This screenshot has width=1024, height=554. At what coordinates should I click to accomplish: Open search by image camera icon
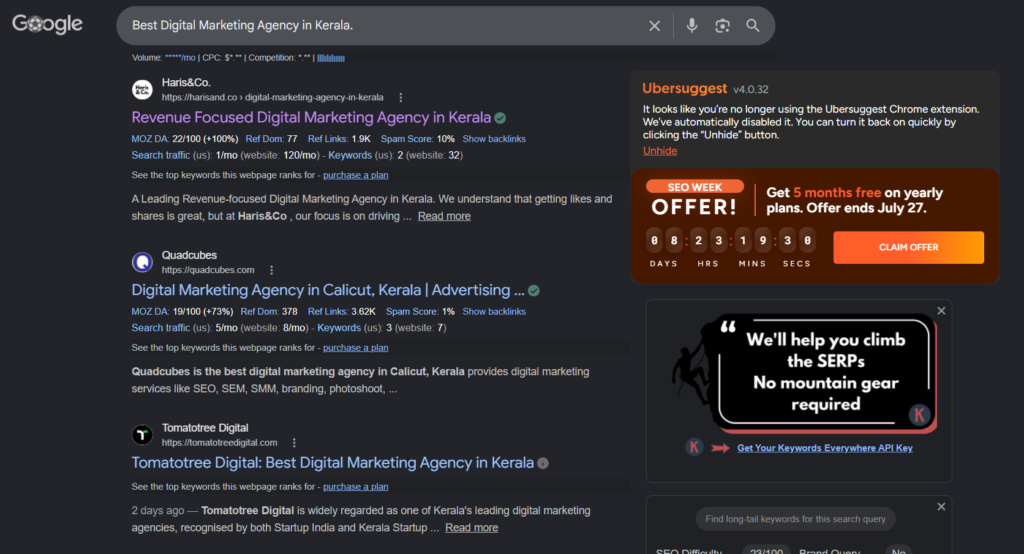tap(722, 25)
